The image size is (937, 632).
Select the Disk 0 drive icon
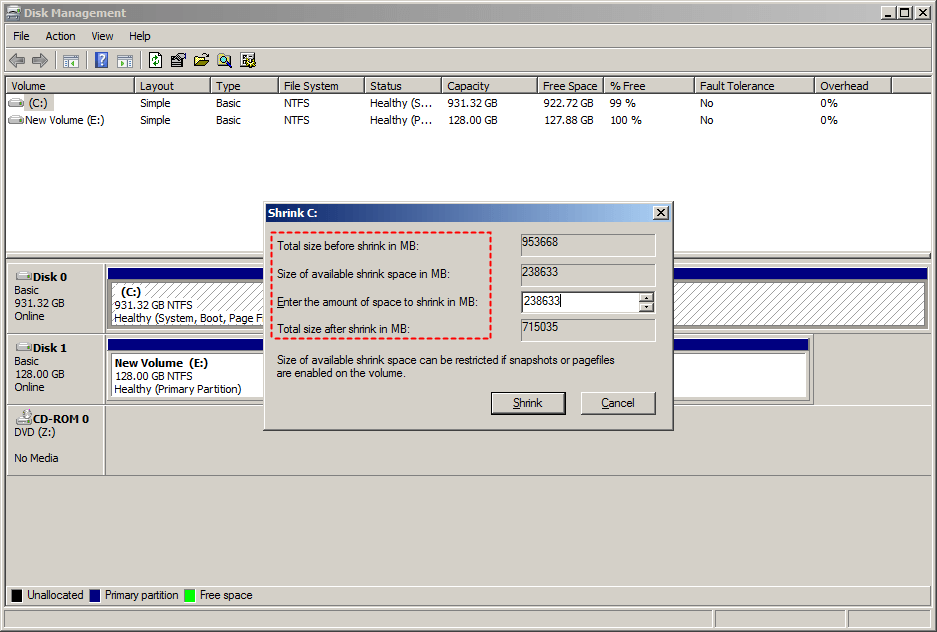[24, 276]
